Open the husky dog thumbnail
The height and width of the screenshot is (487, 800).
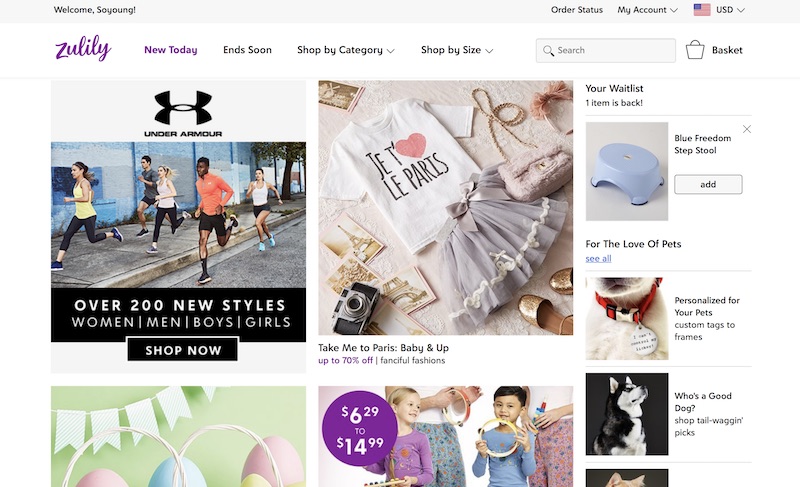pos(627,414)
